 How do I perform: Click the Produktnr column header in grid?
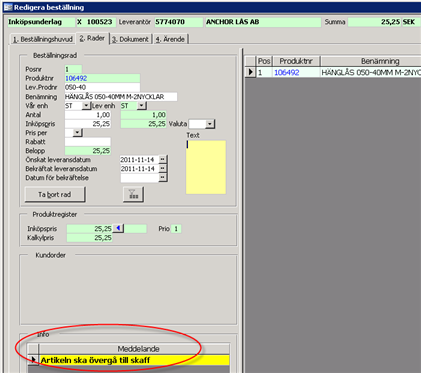[296, 61]
